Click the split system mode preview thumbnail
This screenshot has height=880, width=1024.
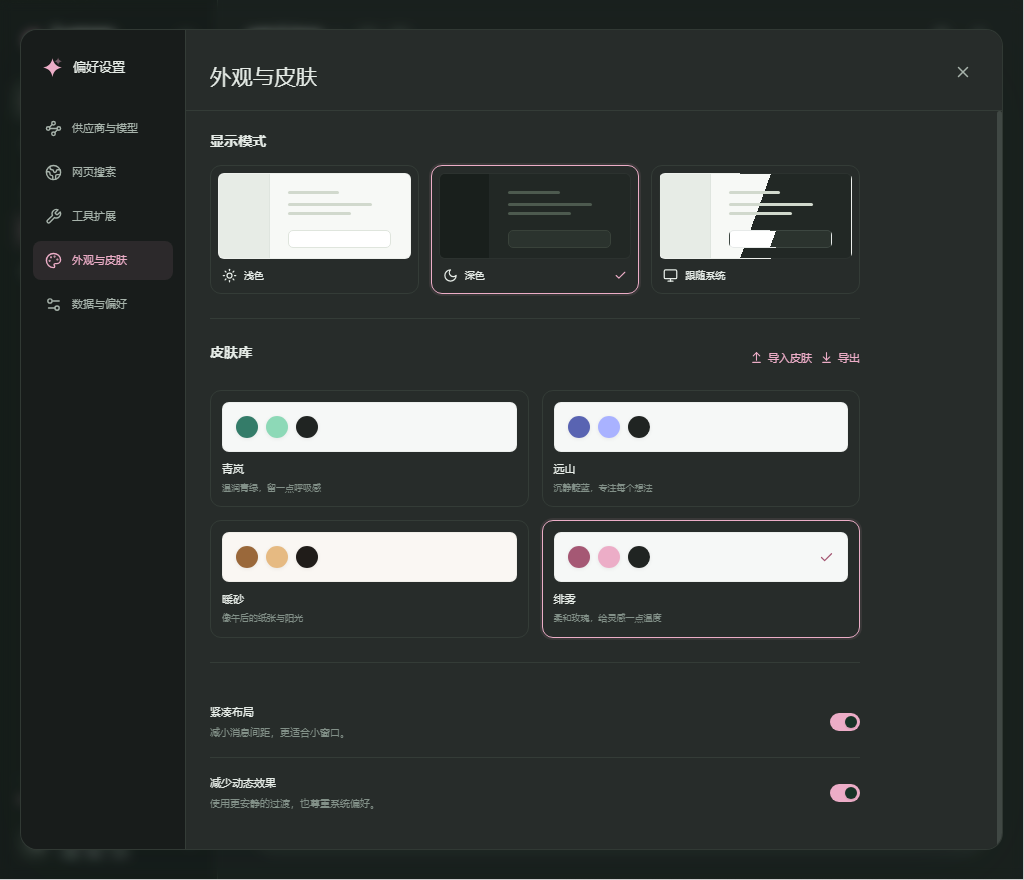756,216
